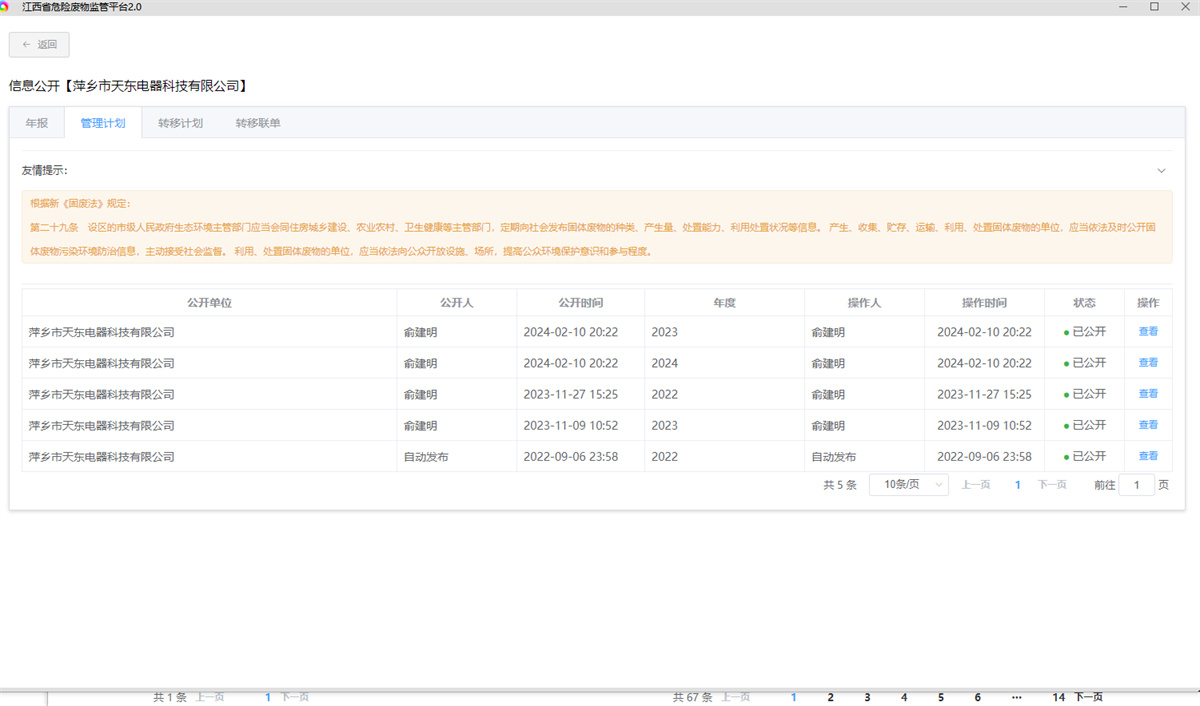
Task: Click 查看 for the 2023-11-09 record
Action: [1148, 425]
